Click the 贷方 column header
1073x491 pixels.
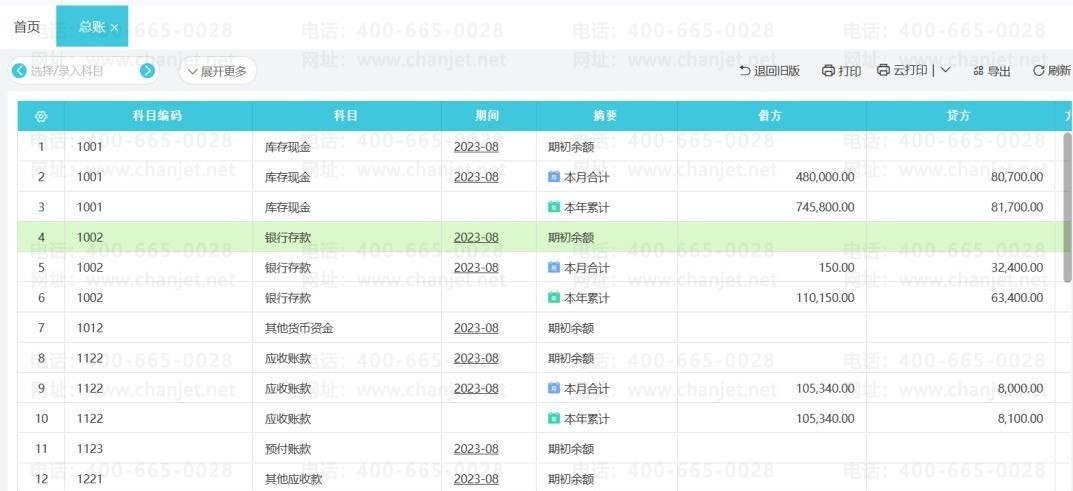click(959, 116)
